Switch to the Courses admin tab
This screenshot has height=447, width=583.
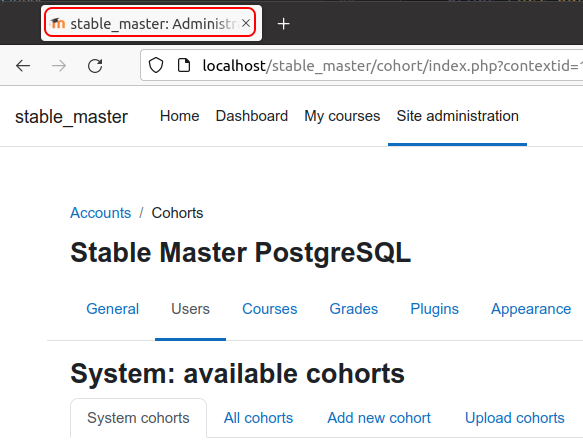[x=270, y=309]
